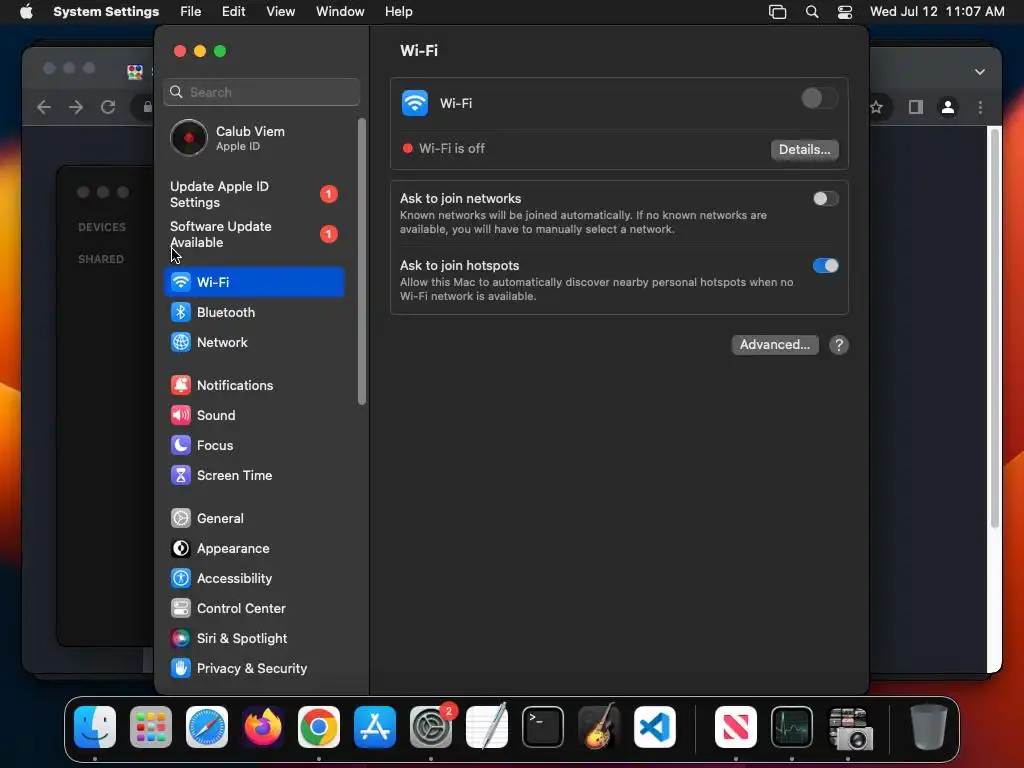Open GarageBand in the Dock

pyautogui.click(x=599, y=727)
